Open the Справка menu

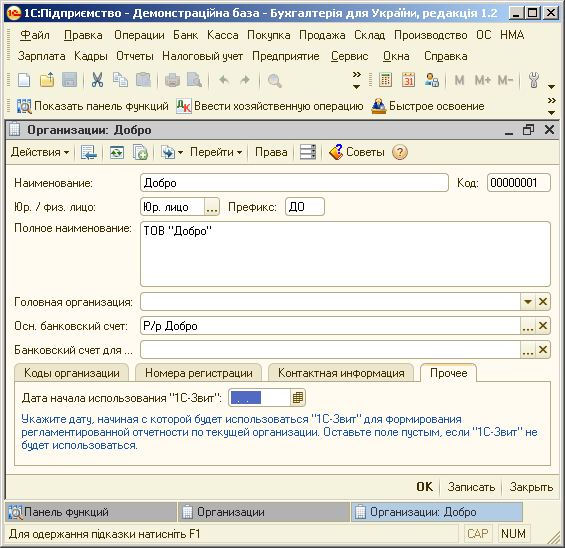click(x=445, y=56)
